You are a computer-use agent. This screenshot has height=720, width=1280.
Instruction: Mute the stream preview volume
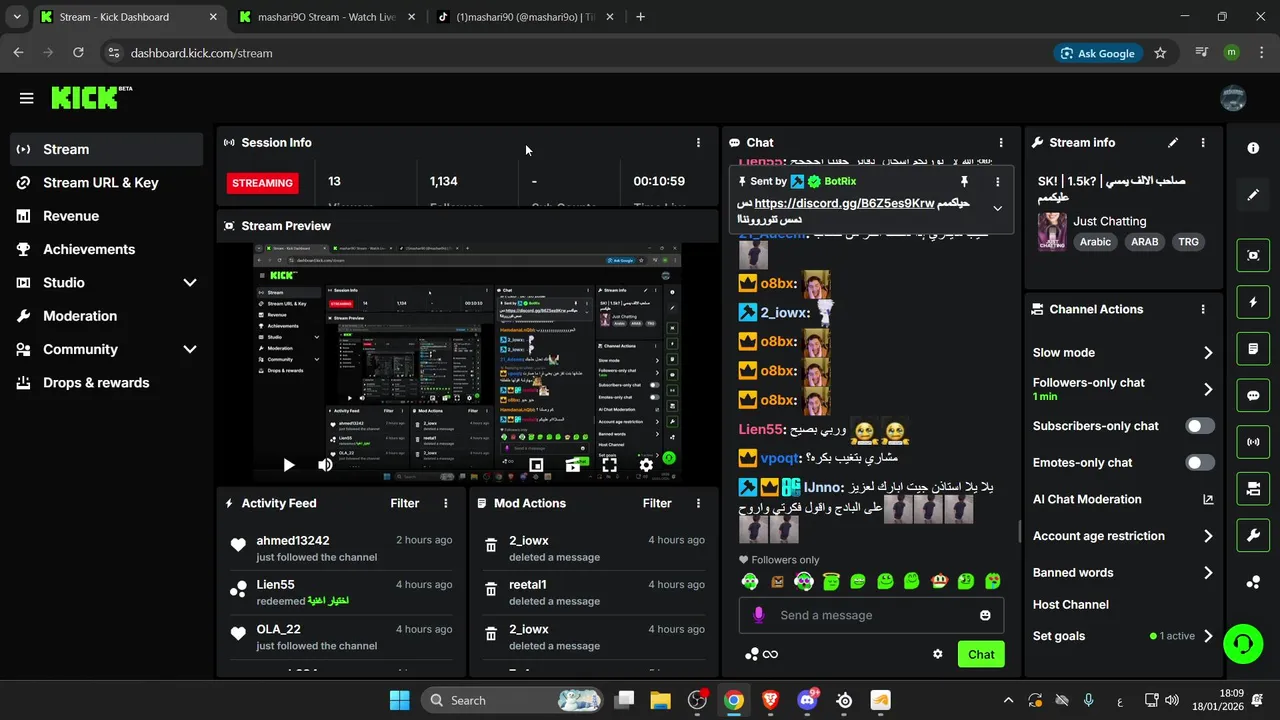(325, 465)
